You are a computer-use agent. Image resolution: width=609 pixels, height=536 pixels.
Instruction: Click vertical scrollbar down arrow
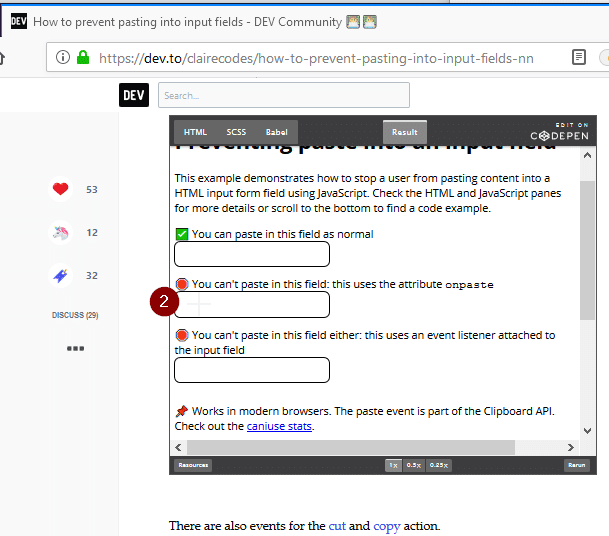click(x=587, y=430)
